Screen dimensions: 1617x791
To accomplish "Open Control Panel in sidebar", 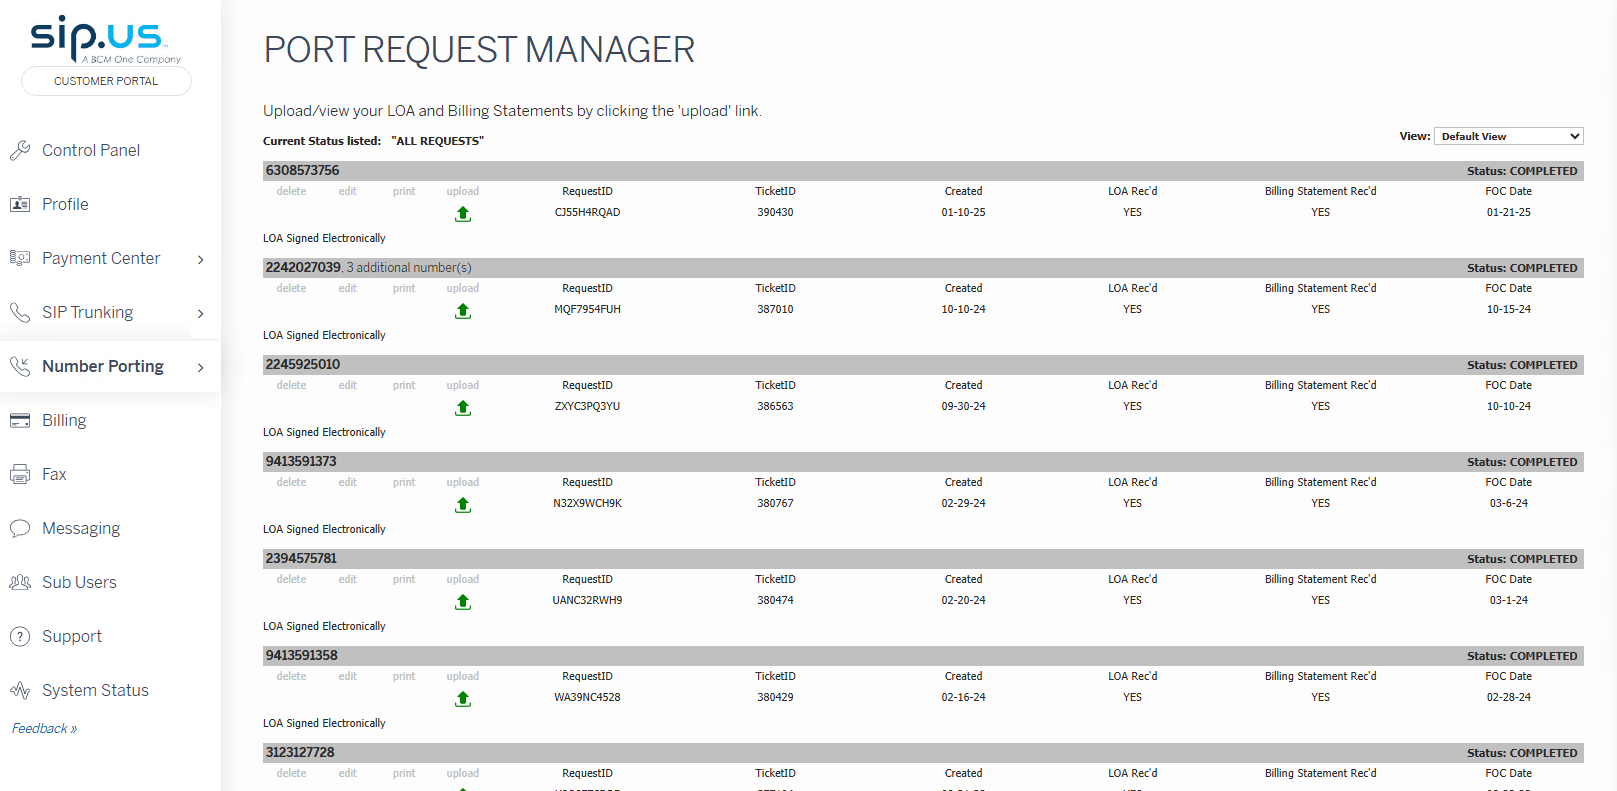I will pyautogui.click(x=91, y=150).
